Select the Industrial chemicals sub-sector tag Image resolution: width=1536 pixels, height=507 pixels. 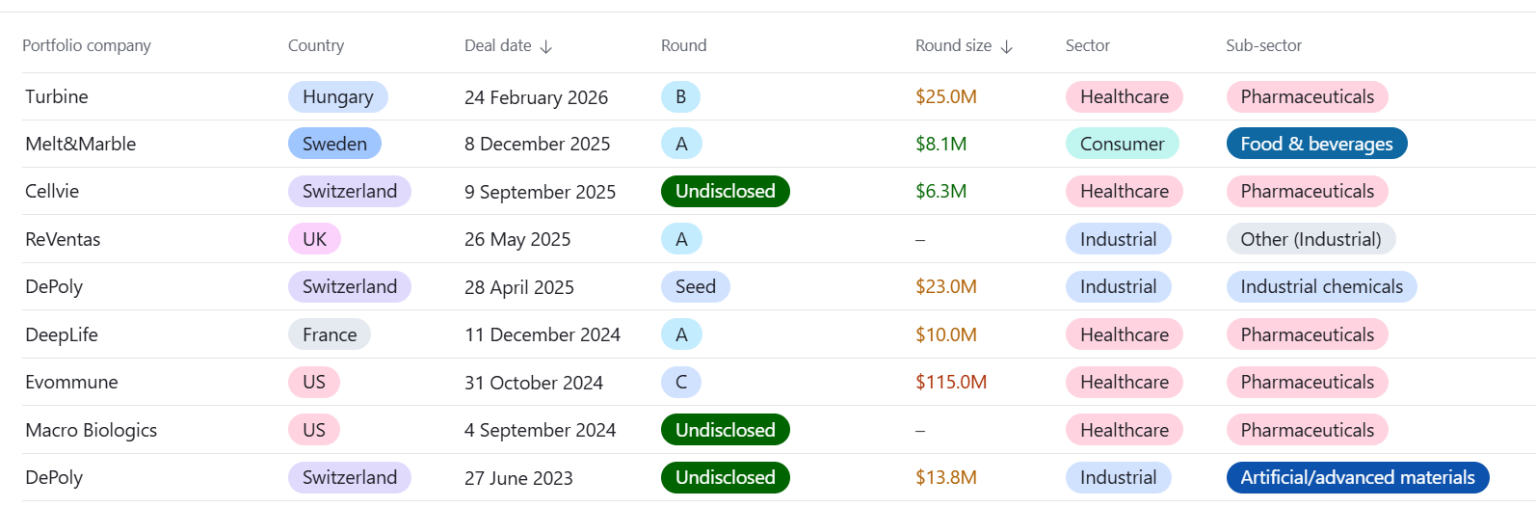point(1321,287)
